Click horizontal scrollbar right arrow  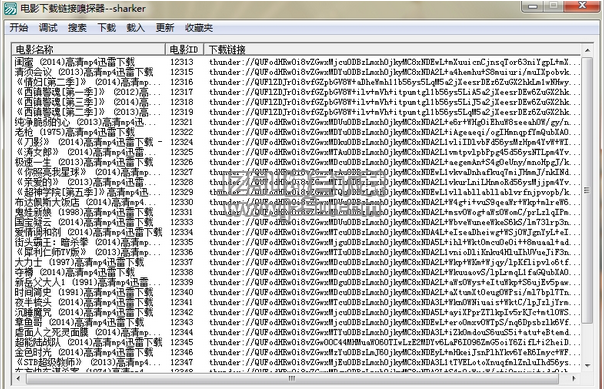pyautogui.click(x=574, y=379)
